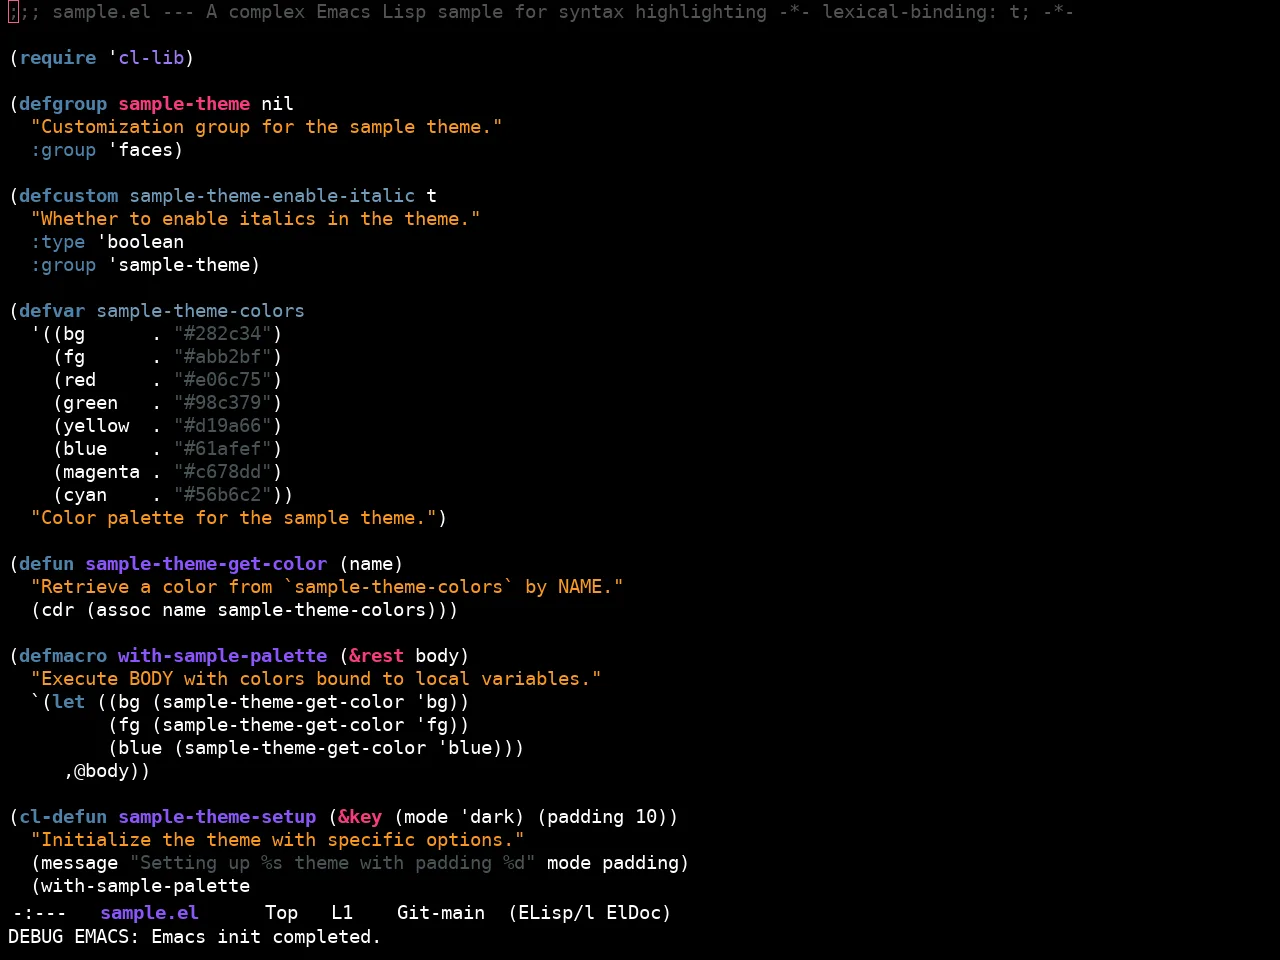
Task: Click the 'yellow' key in the alist
Action: (x=96, y=426)
